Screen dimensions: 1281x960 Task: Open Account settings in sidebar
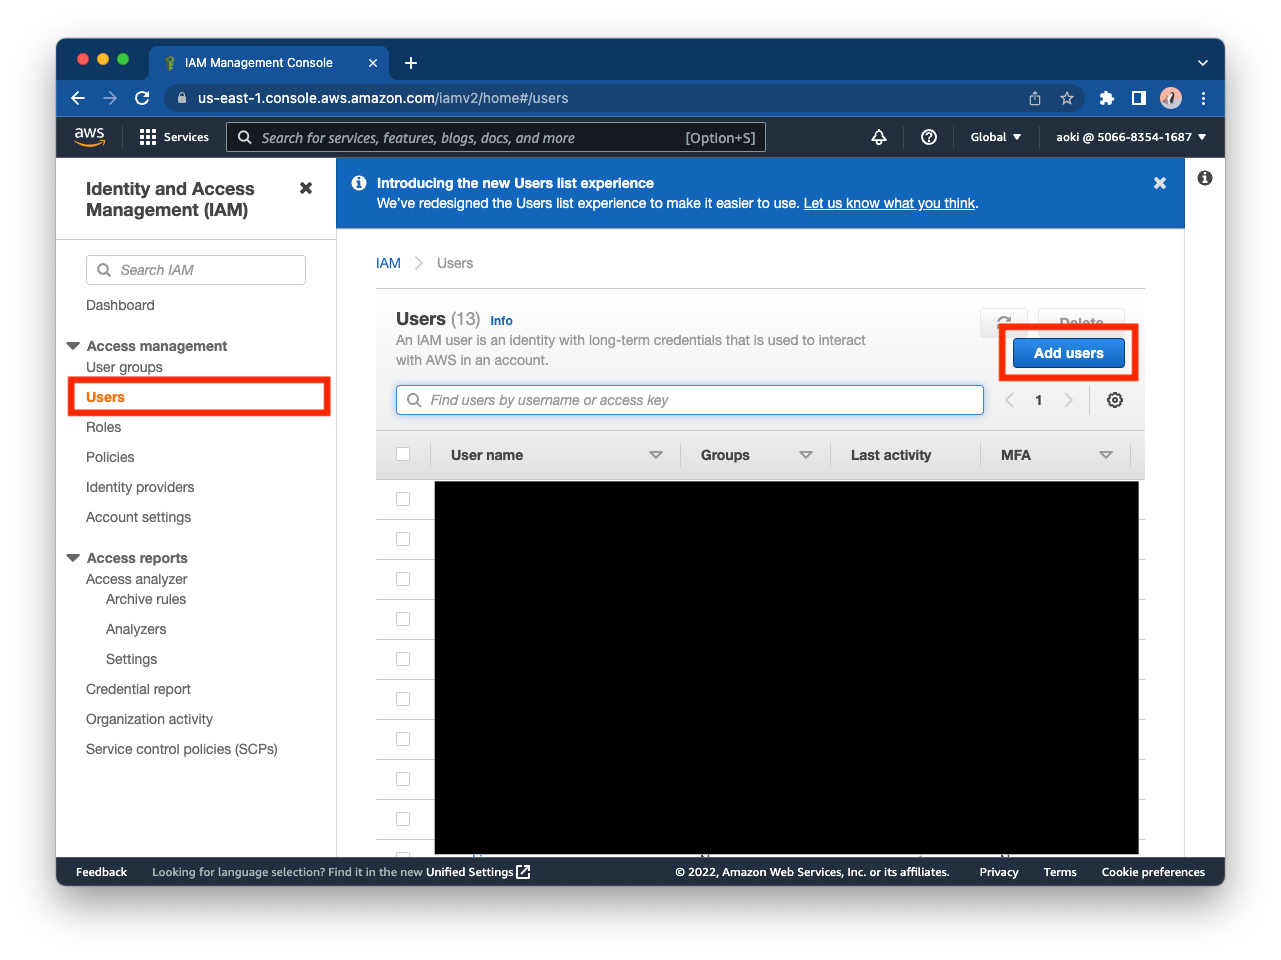pyautogui.click(x=138, y=517)
